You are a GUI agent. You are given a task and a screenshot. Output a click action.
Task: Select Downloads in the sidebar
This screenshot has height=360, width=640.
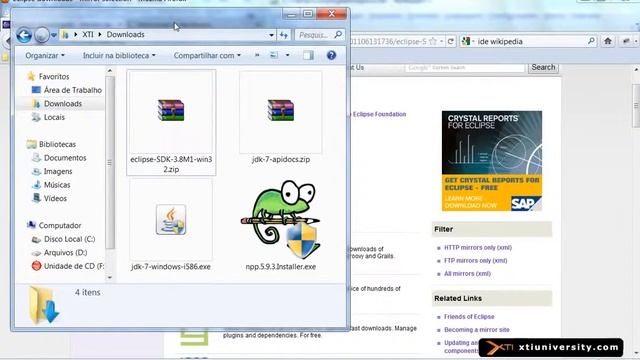[63, 104]
